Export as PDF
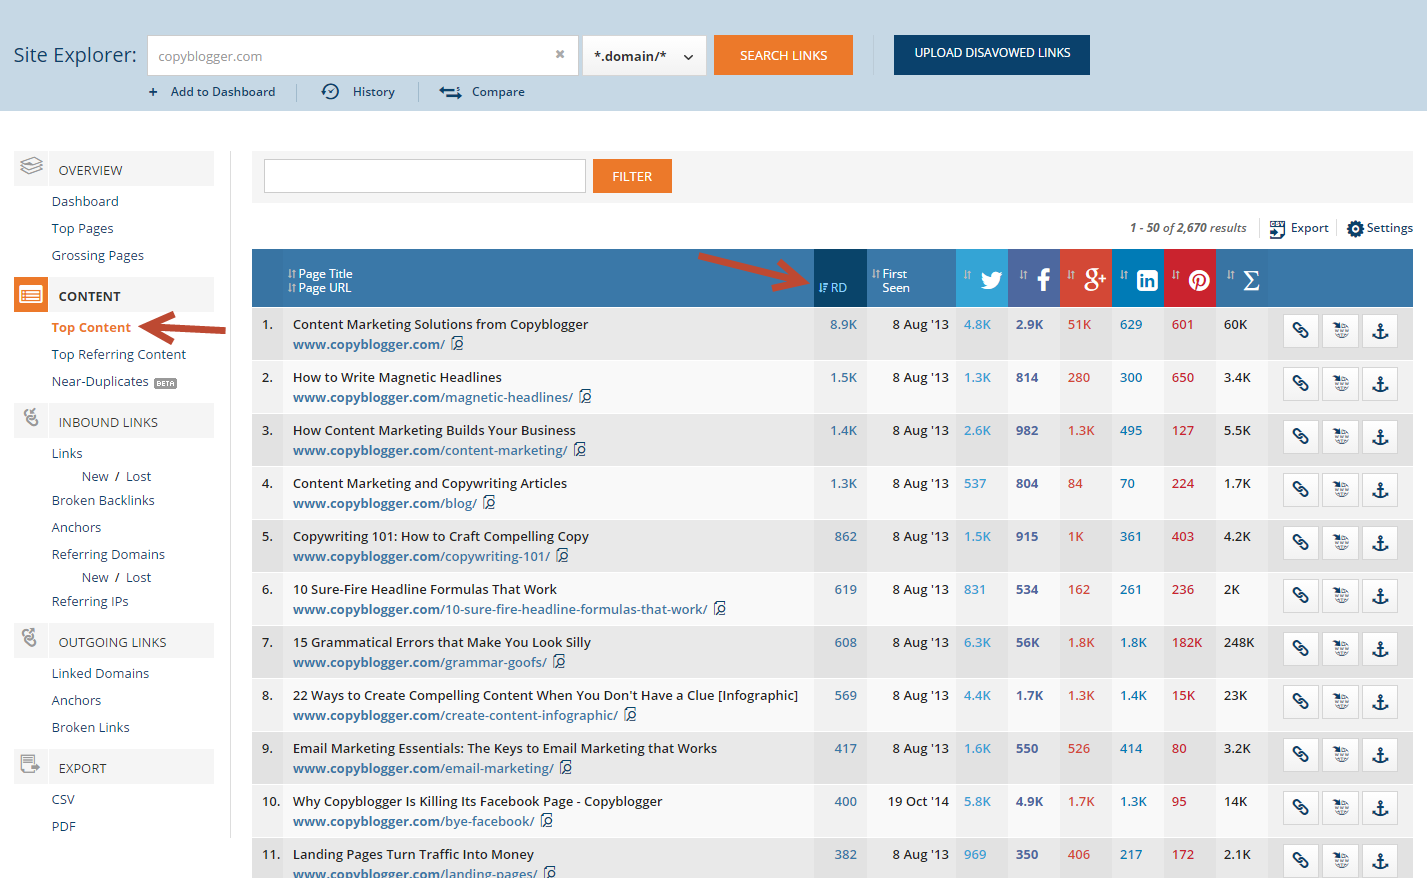 pyautogui.click(x=64, y=827)
